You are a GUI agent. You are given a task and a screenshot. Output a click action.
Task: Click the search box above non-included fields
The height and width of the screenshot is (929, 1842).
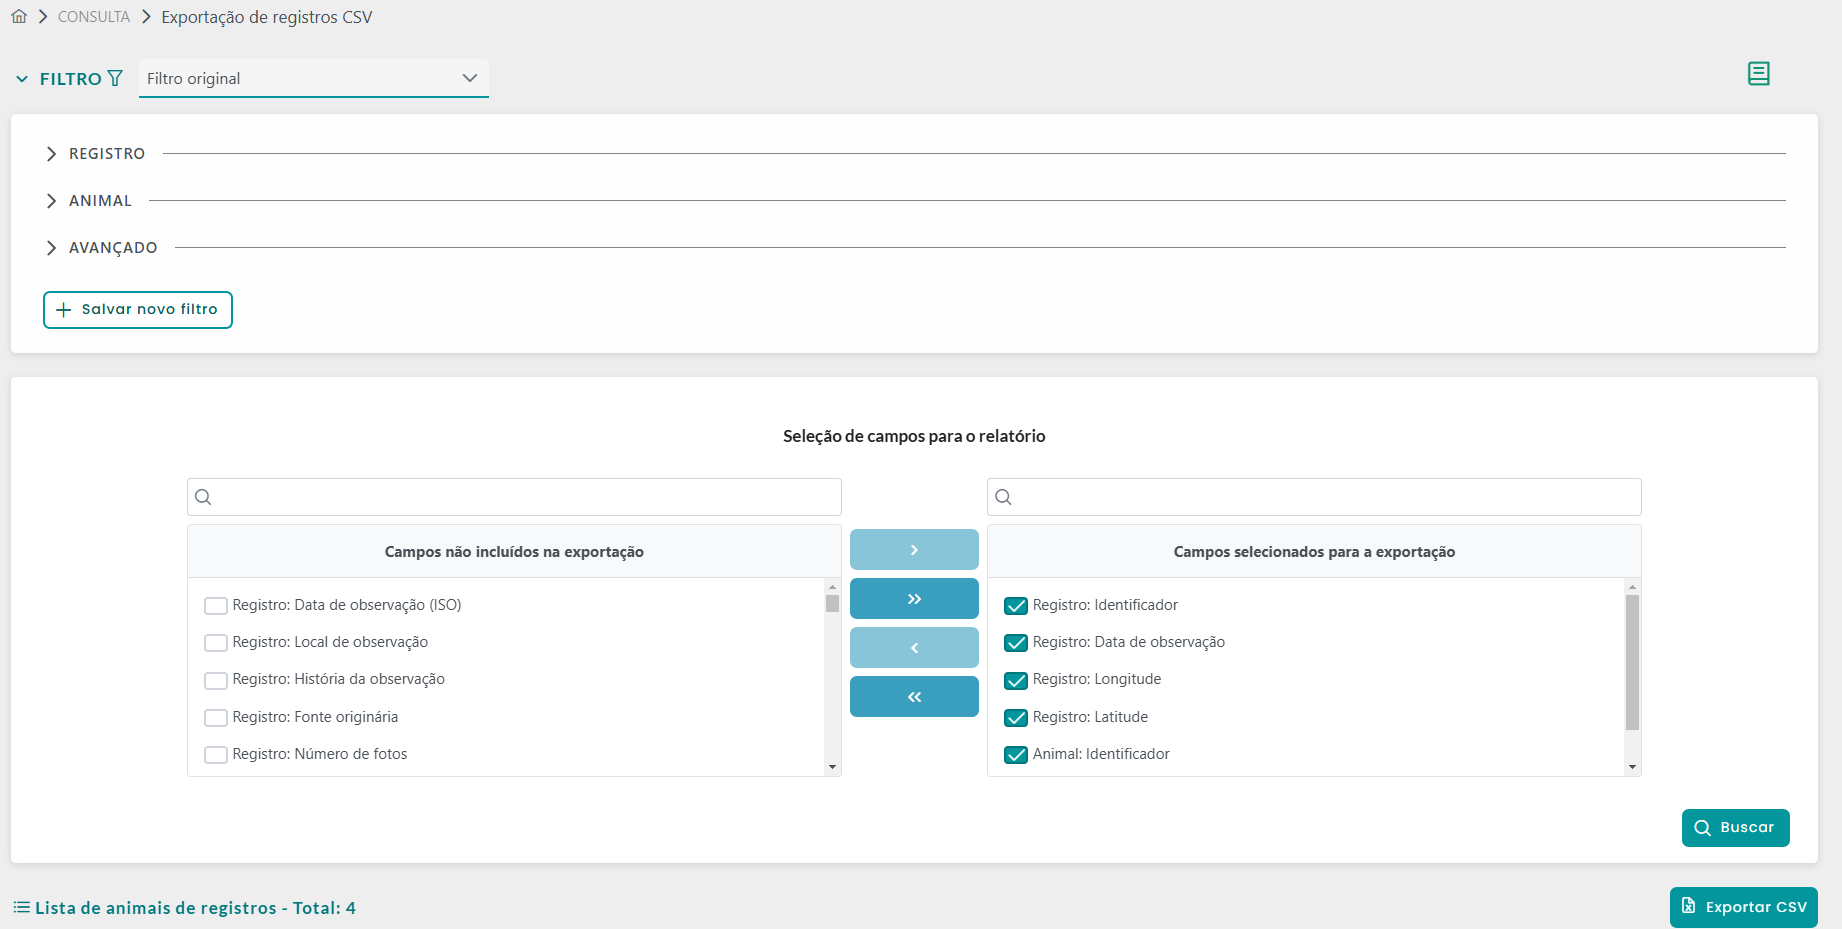514,497
